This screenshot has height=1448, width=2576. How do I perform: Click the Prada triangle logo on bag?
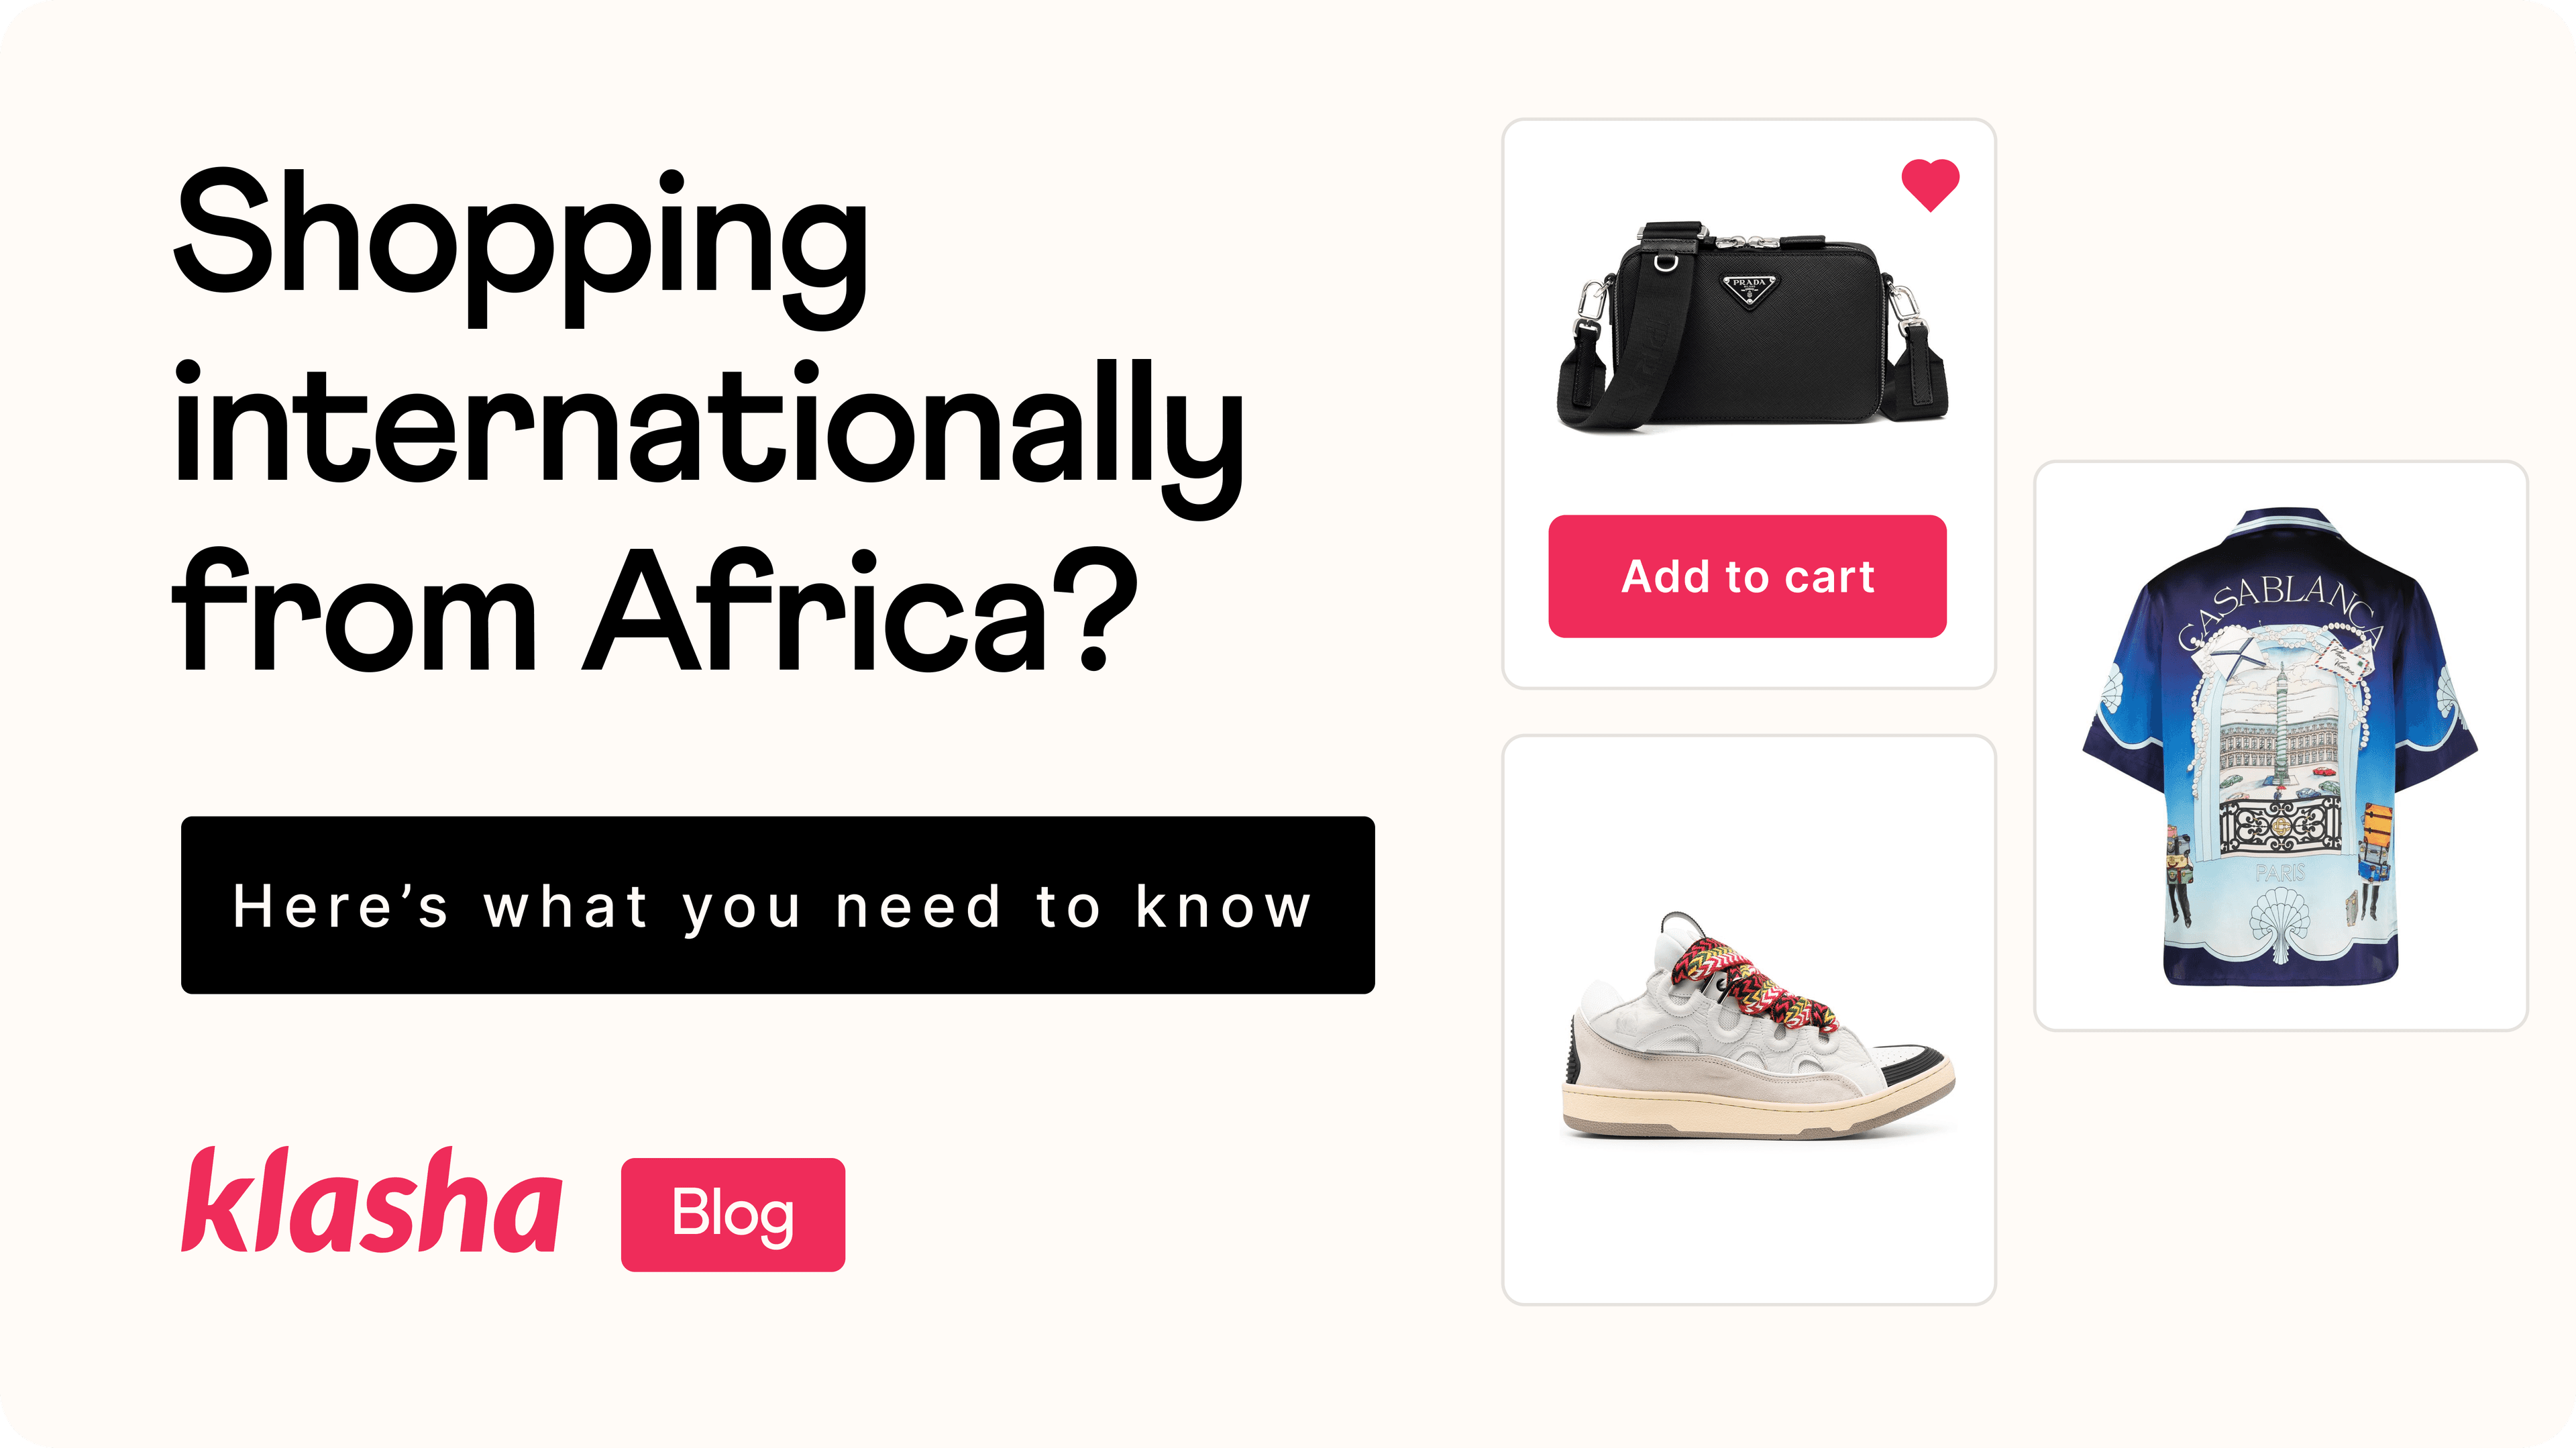(x=1749, y=290)
